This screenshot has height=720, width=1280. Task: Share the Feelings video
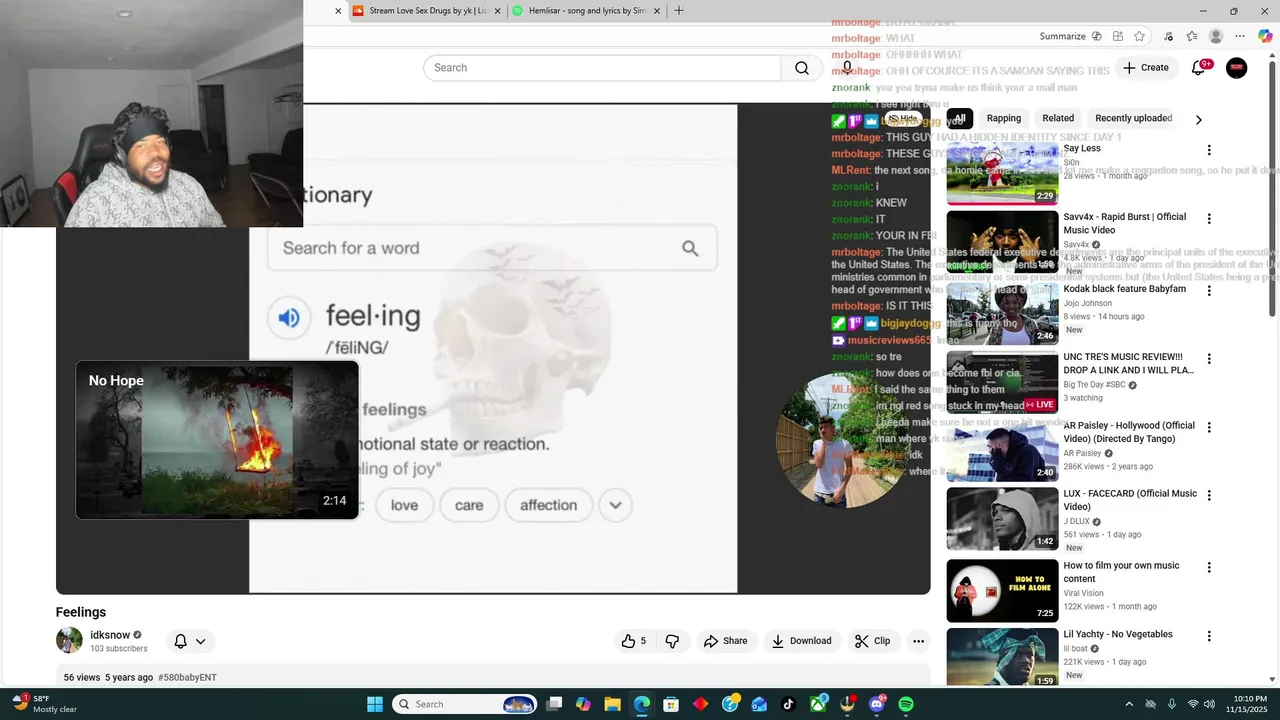pos(726,641)
